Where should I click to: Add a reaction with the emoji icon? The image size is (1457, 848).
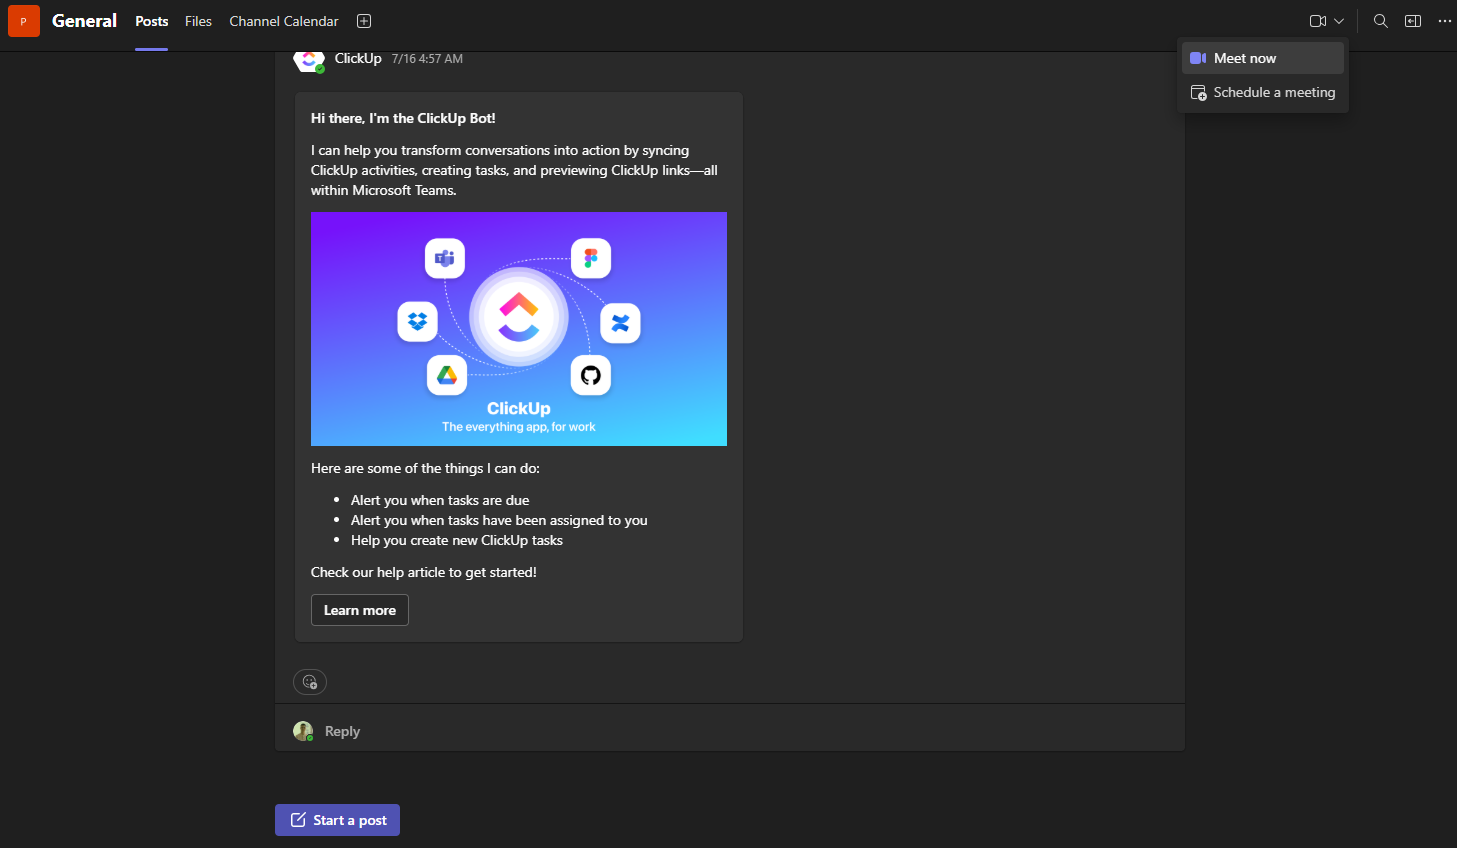(310, 682)
